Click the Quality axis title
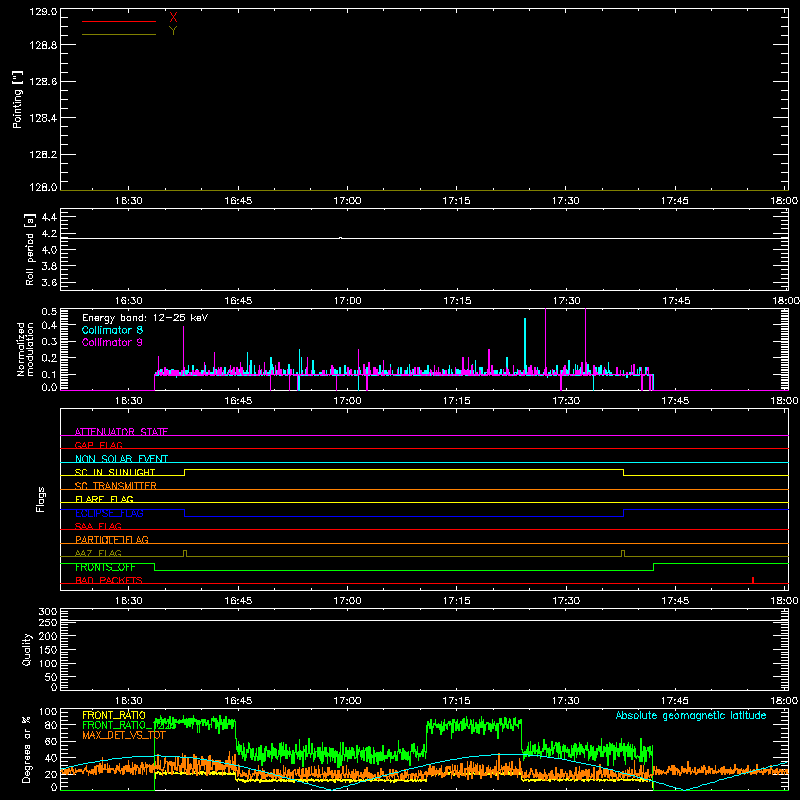 pos(27,649)
